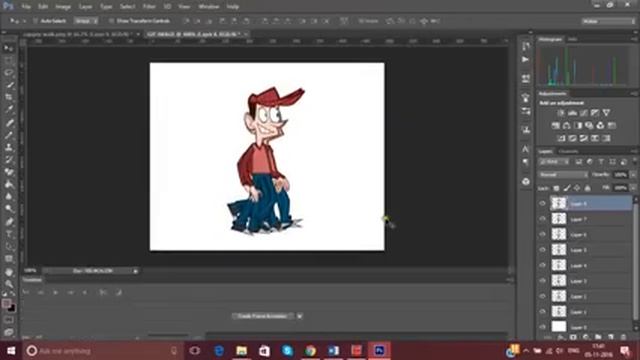Click the foreground color swatch
The image size is (640, 360).
(6, 304)
